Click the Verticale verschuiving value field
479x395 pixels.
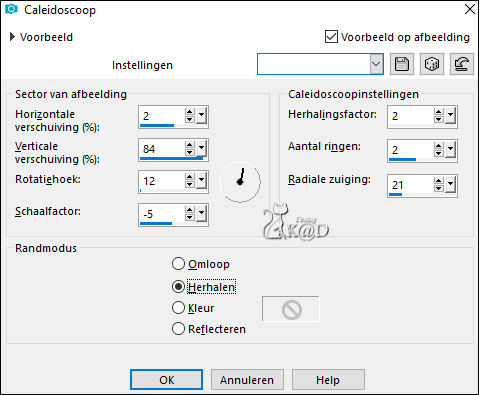tap(162, 148)
